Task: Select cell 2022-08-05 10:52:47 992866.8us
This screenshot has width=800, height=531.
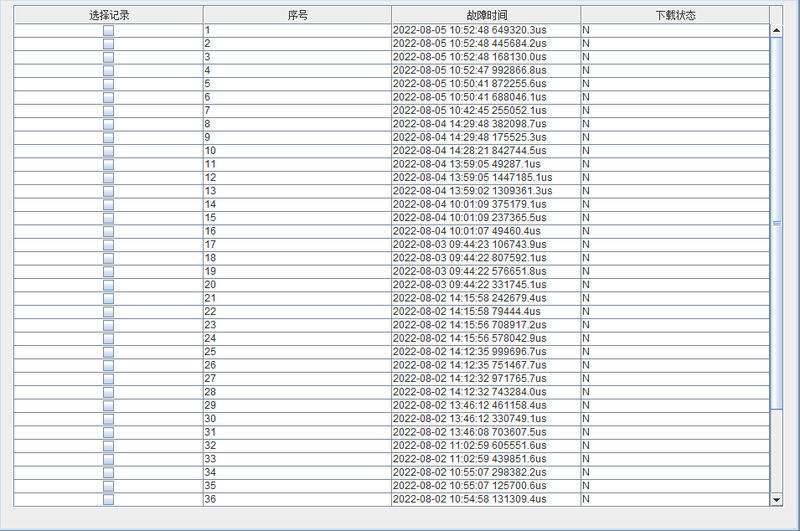Action: coord(486,70)
